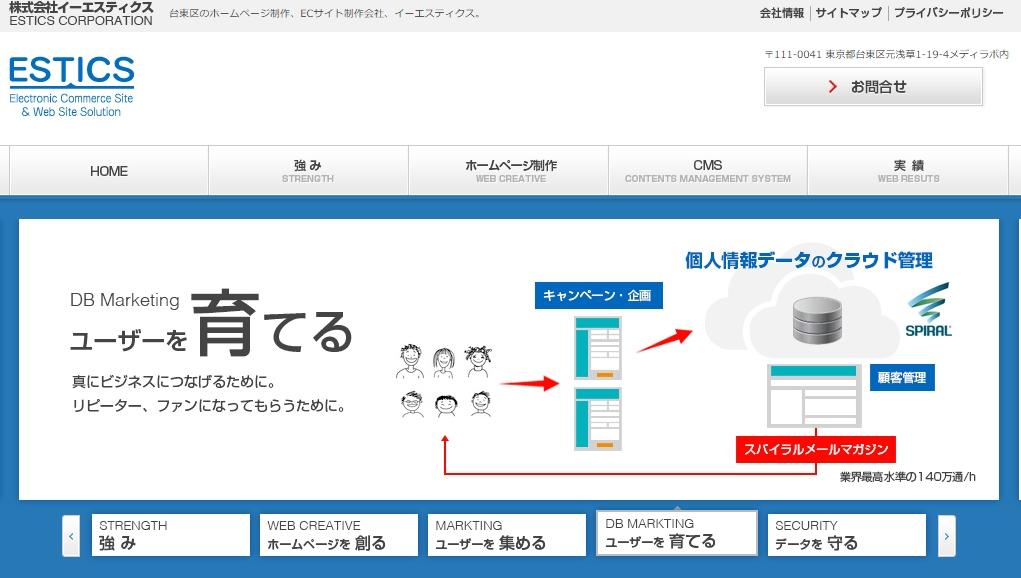Screen dimensions: 1021x578
Task: Click the スパイラルメールマガジン red label
Action: pos(815,449)
